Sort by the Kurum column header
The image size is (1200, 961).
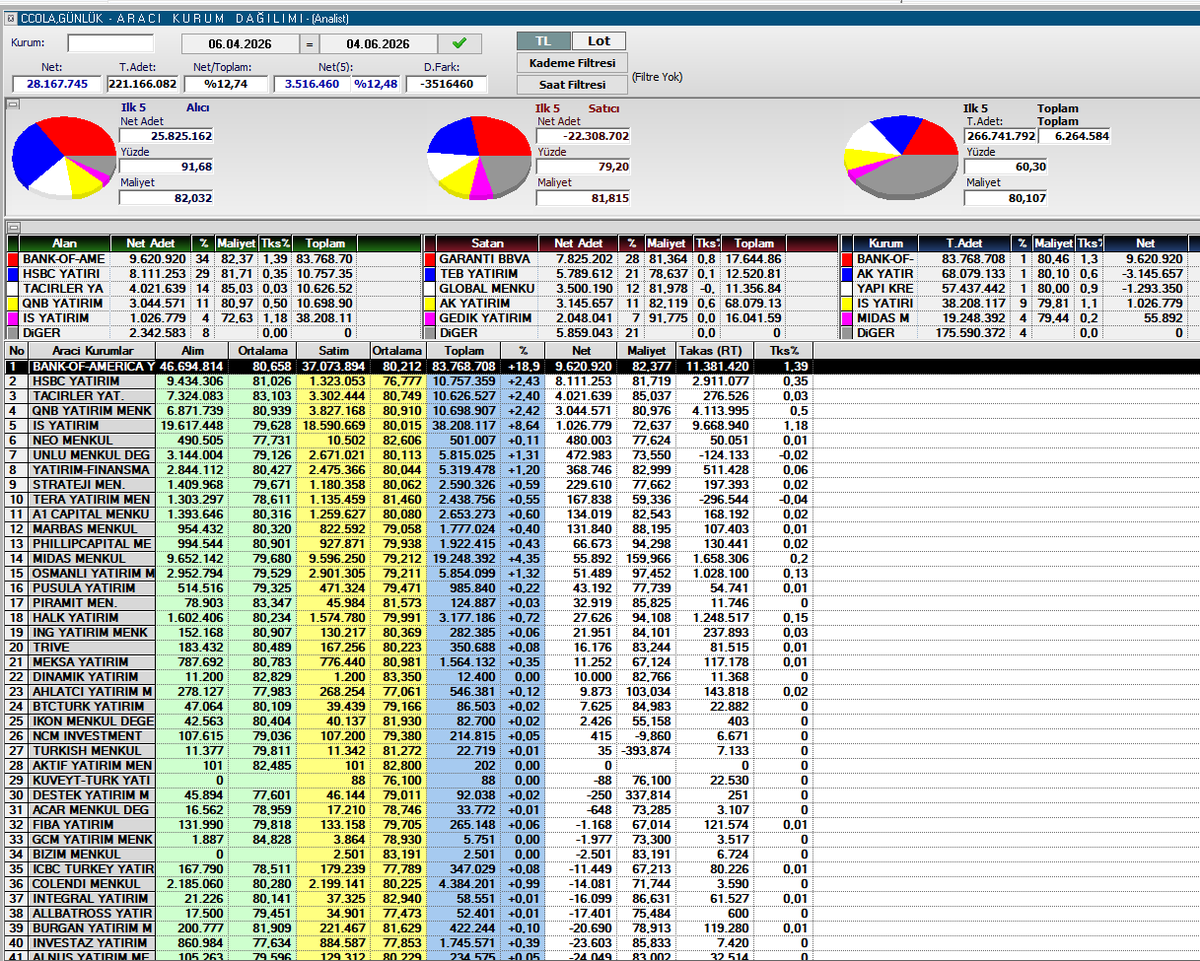tap(886, 243)
